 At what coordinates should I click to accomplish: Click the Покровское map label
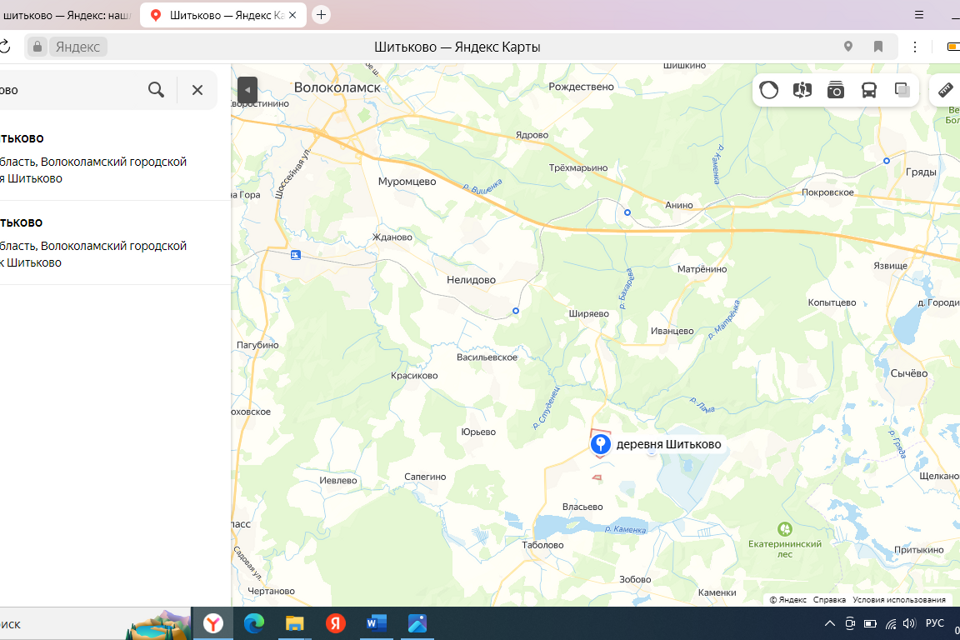(x=828, y=192)
